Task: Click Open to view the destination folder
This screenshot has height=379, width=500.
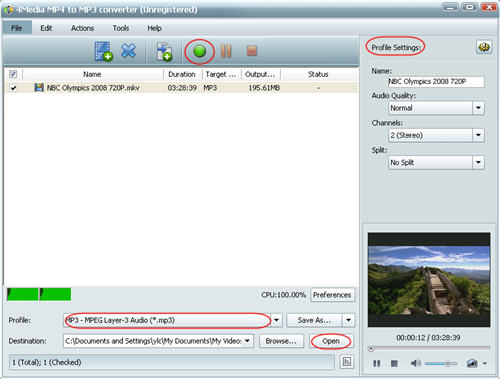Action: pyautogui.click(x=331, y=341)
